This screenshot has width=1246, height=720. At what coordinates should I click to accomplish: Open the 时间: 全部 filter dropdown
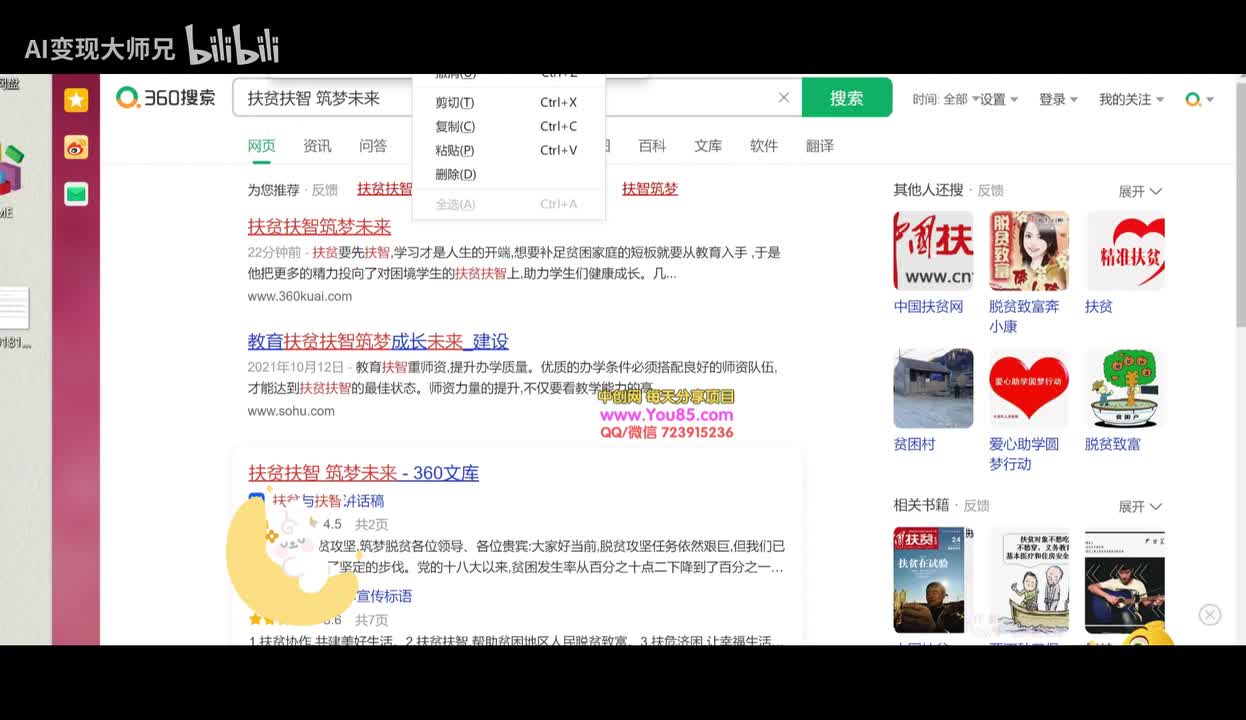[945, 99]
